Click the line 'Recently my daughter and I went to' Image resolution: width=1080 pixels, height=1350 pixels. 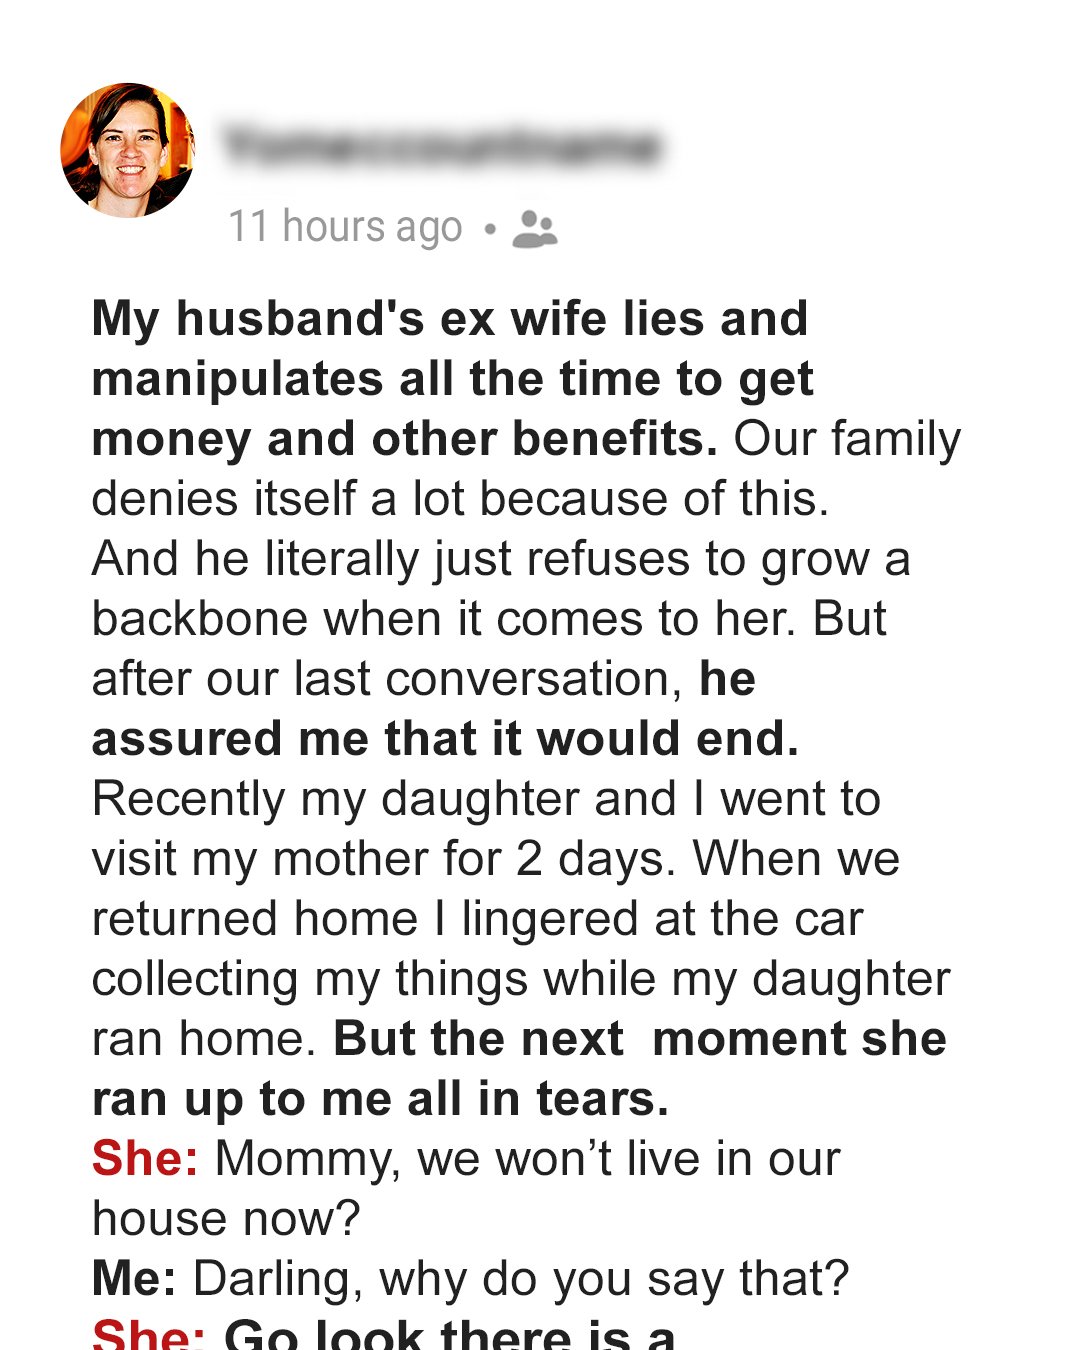click(486, 799)
